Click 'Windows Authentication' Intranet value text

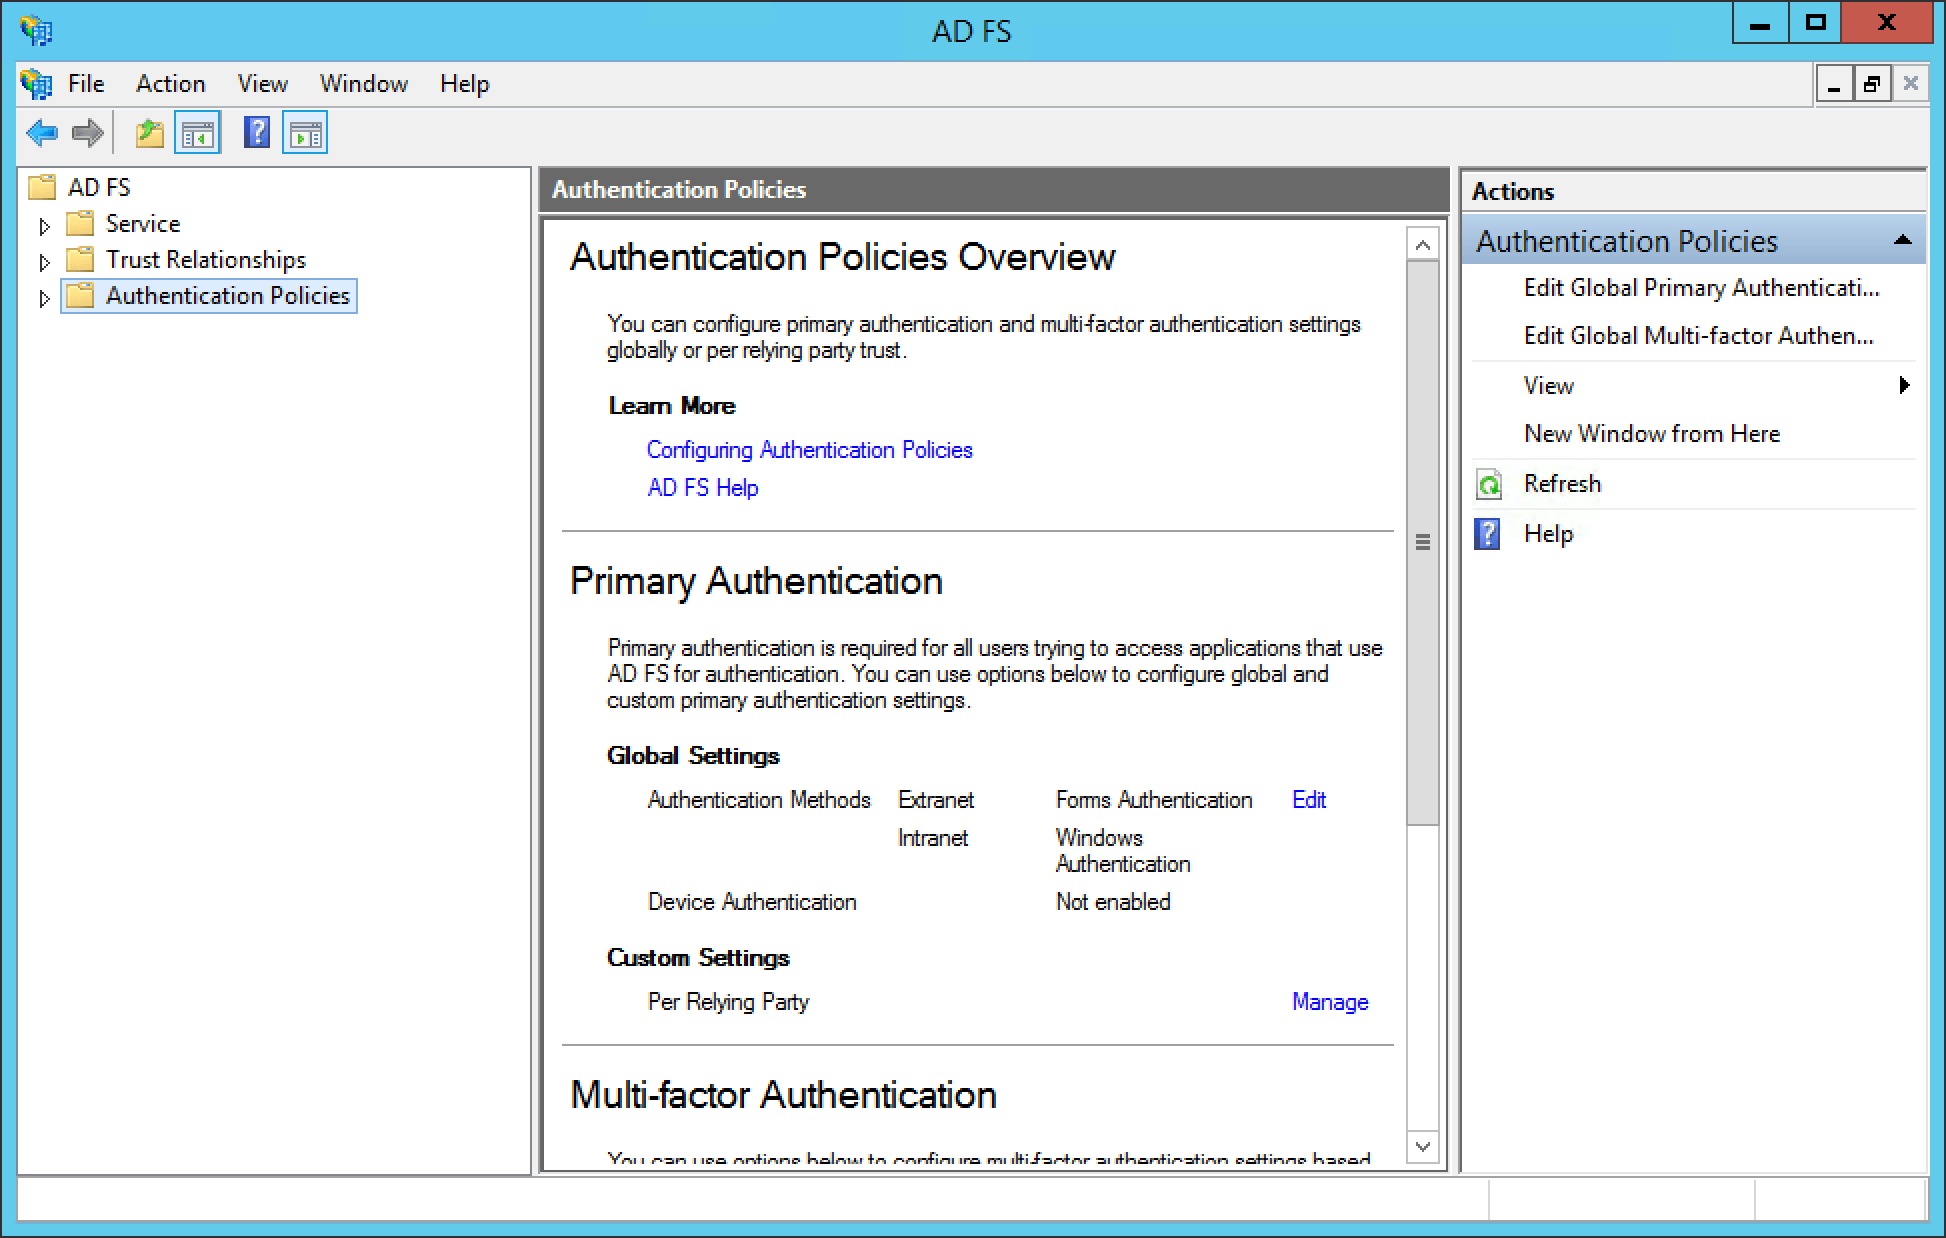(1123, 851)
